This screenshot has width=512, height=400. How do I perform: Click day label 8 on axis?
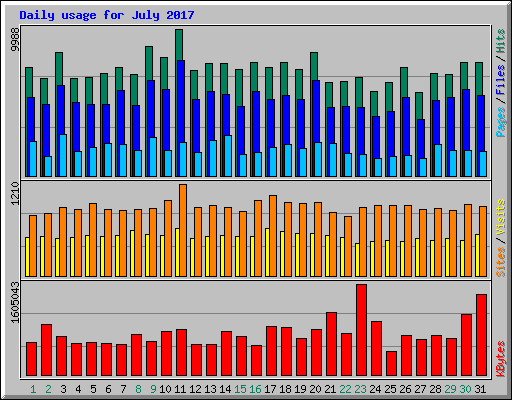click(138, 389)
